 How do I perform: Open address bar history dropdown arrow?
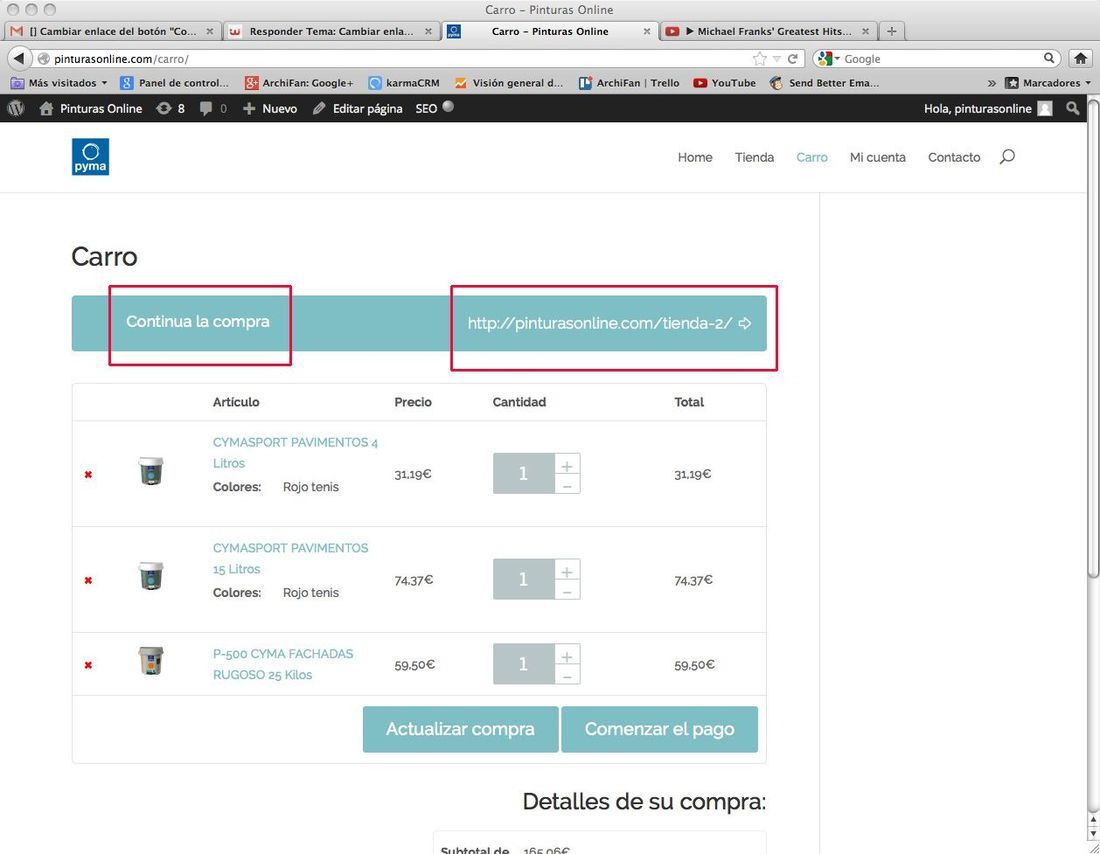tap(777, 59)
